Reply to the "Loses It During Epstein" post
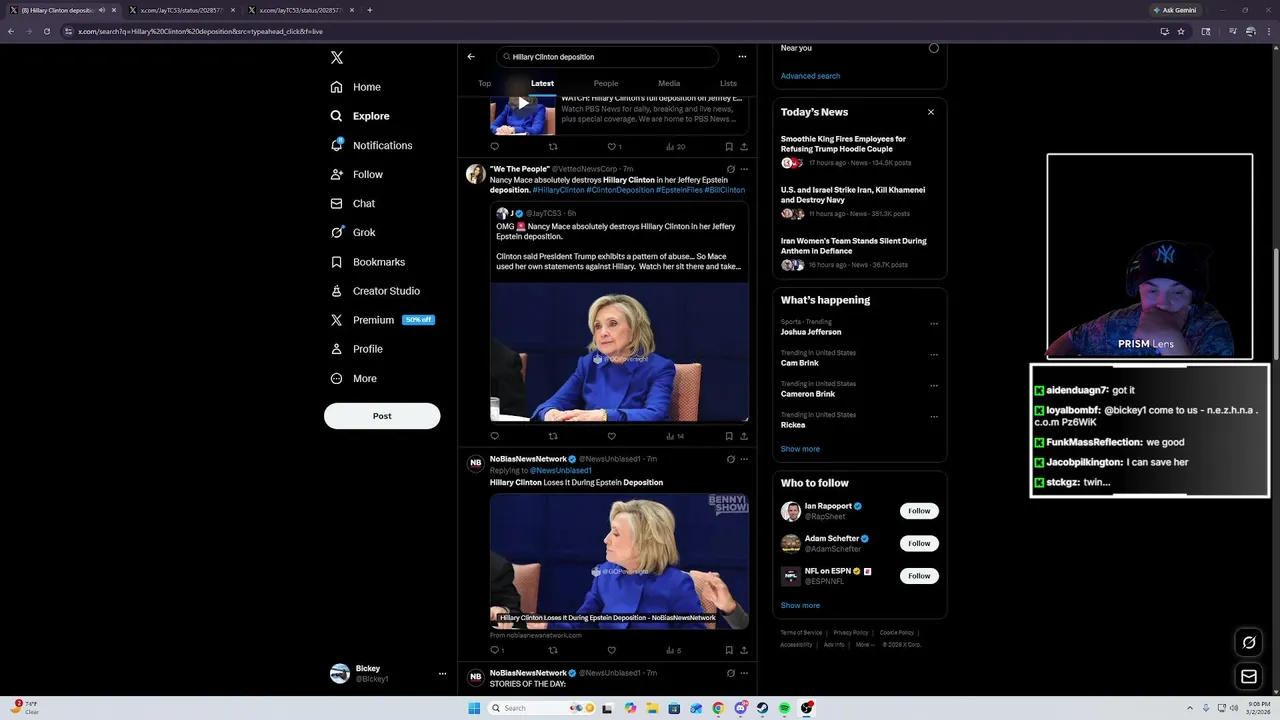This screenshot has height=720, width=1280. click(x=496, y=650)
